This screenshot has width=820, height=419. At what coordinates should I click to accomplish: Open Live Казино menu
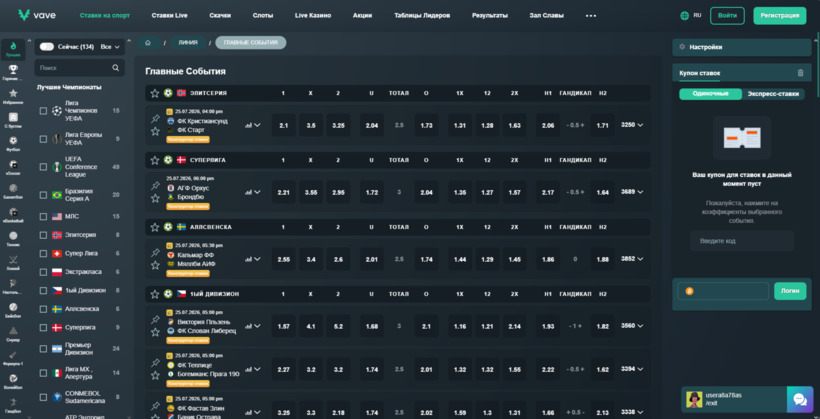tap(313, 16)
